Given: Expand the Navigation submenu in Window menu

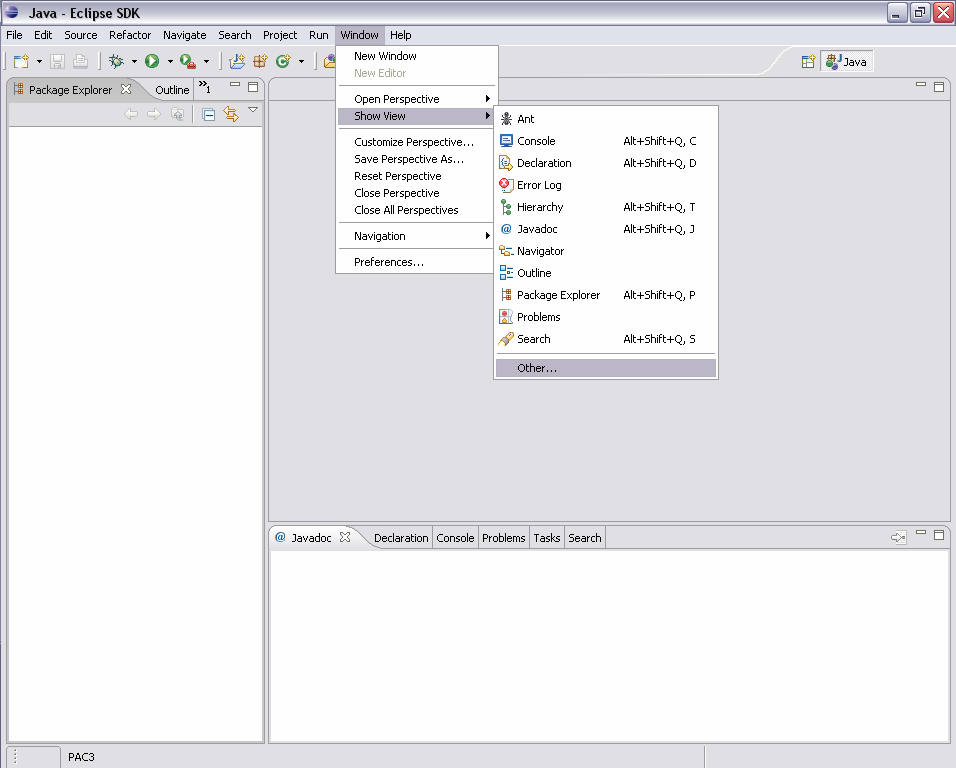Looking at the screenshot, I should [416, 236].
